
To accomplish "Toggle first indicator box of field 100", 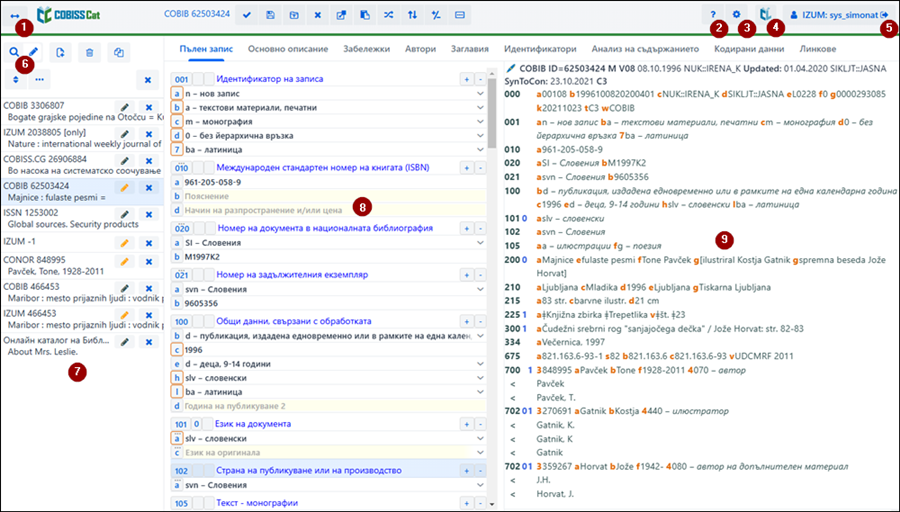I will pyautogui.click(x=197, y=321).
